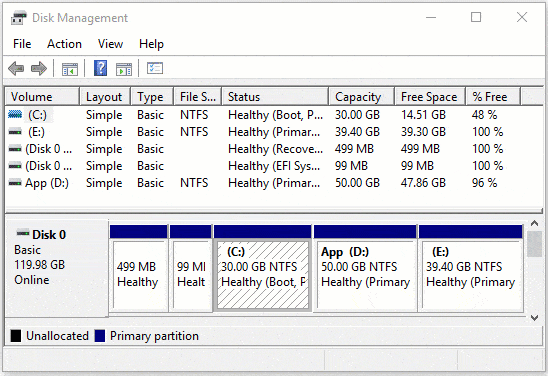Click the NTFS file system cell for C:
548x376 pixels.
point(194,115)
